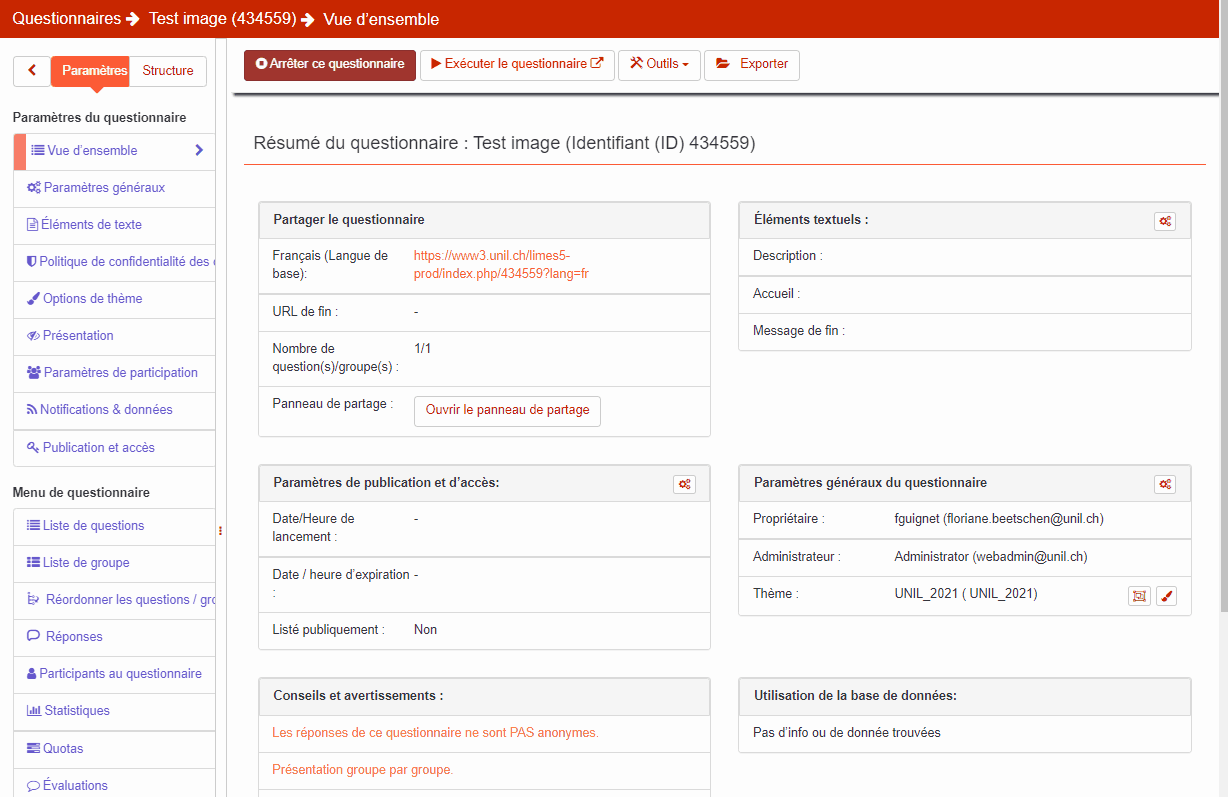Expand the Vue d'ensemble chevron
The image size is (1228, 797).
pos(199,151)
